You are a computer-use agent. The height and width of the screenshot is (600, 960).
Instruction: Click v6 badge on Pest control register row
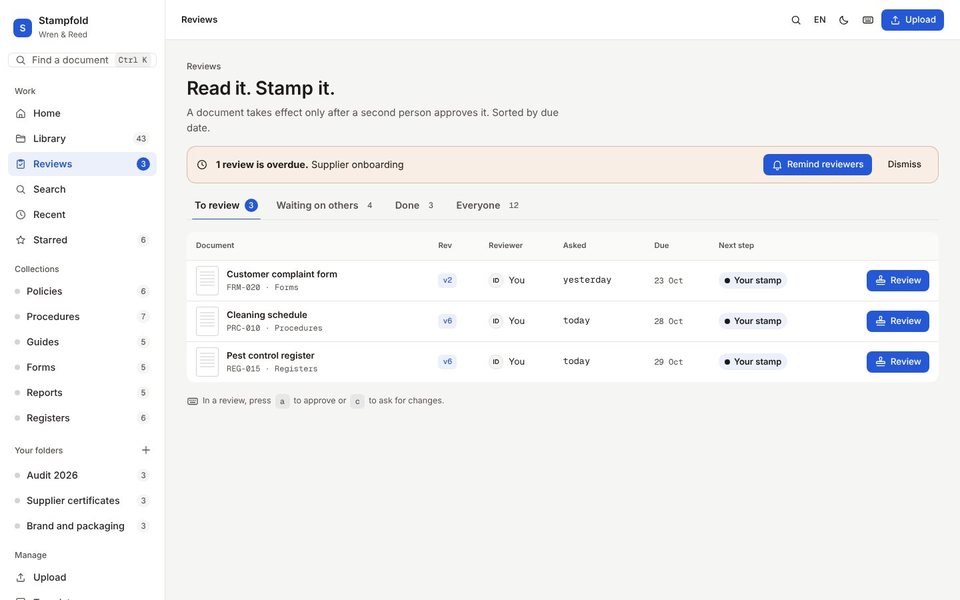tap(448, 362)
